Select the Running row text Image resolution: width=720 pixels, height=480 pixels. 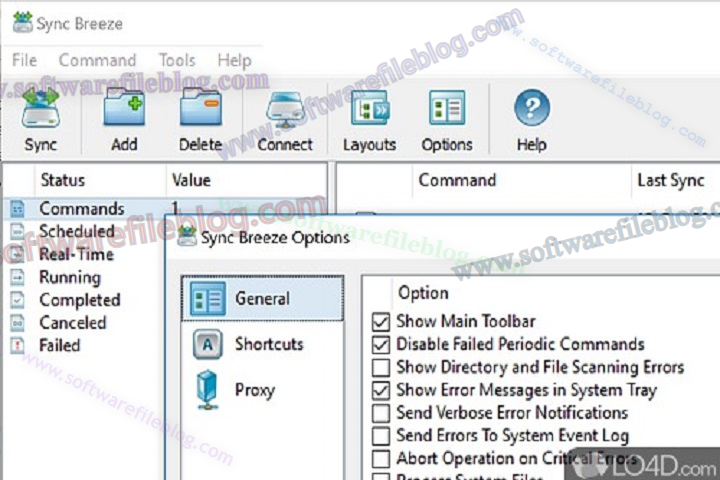pyautogui.click(x=70, y=277)
